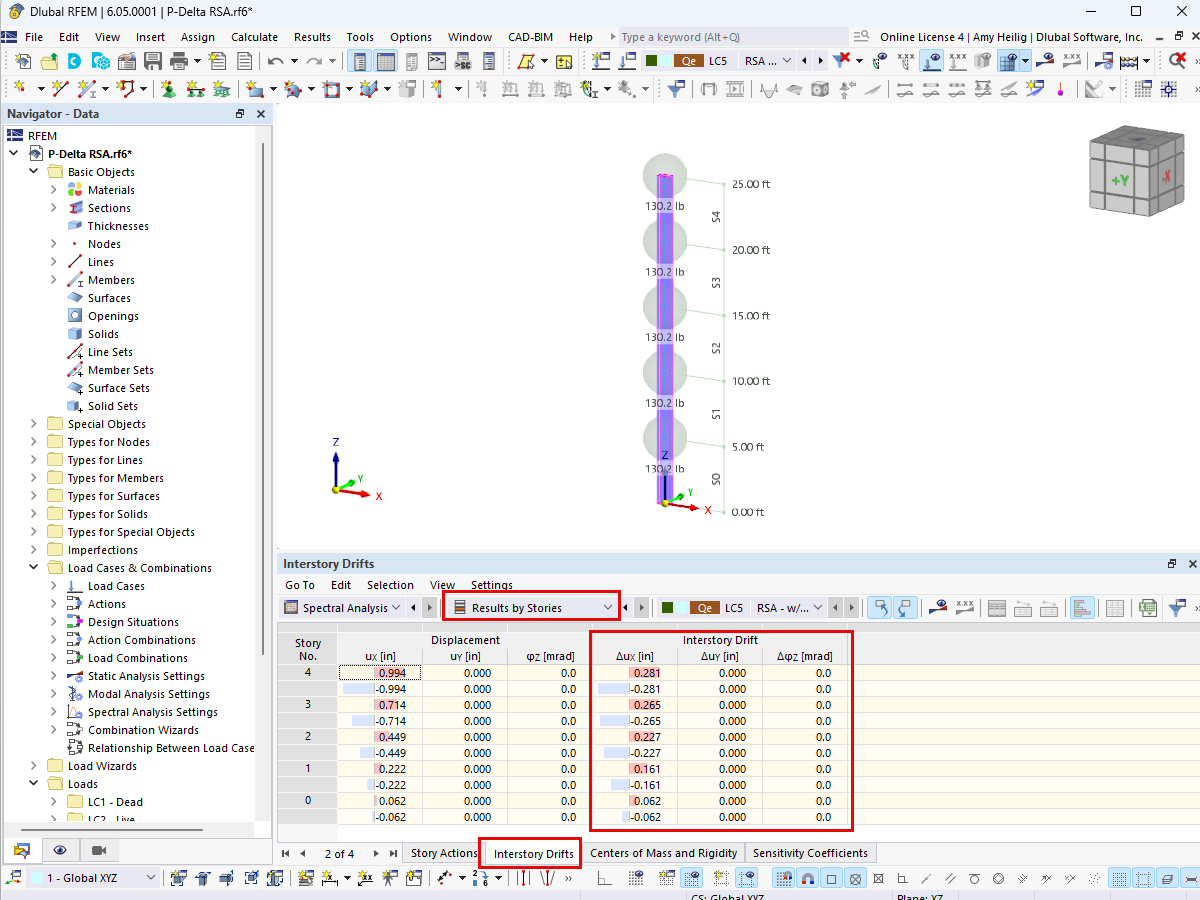This screenshot has height=900, width=1200.
Task: Toggle the display navigator eye icon
Action: coord(60,850)
